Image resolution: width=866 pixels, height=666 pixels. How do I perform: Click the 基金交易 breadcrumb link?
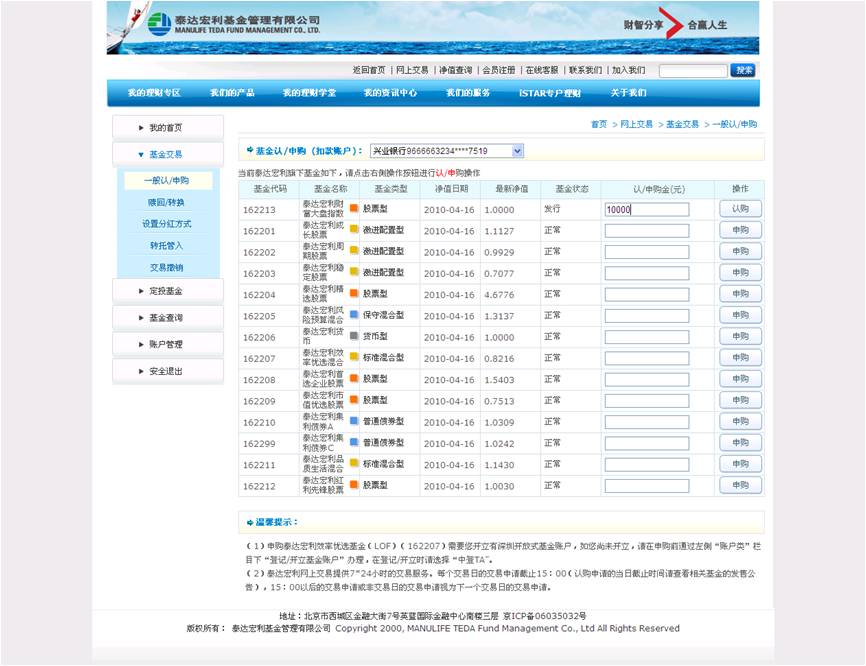point(683,124)
